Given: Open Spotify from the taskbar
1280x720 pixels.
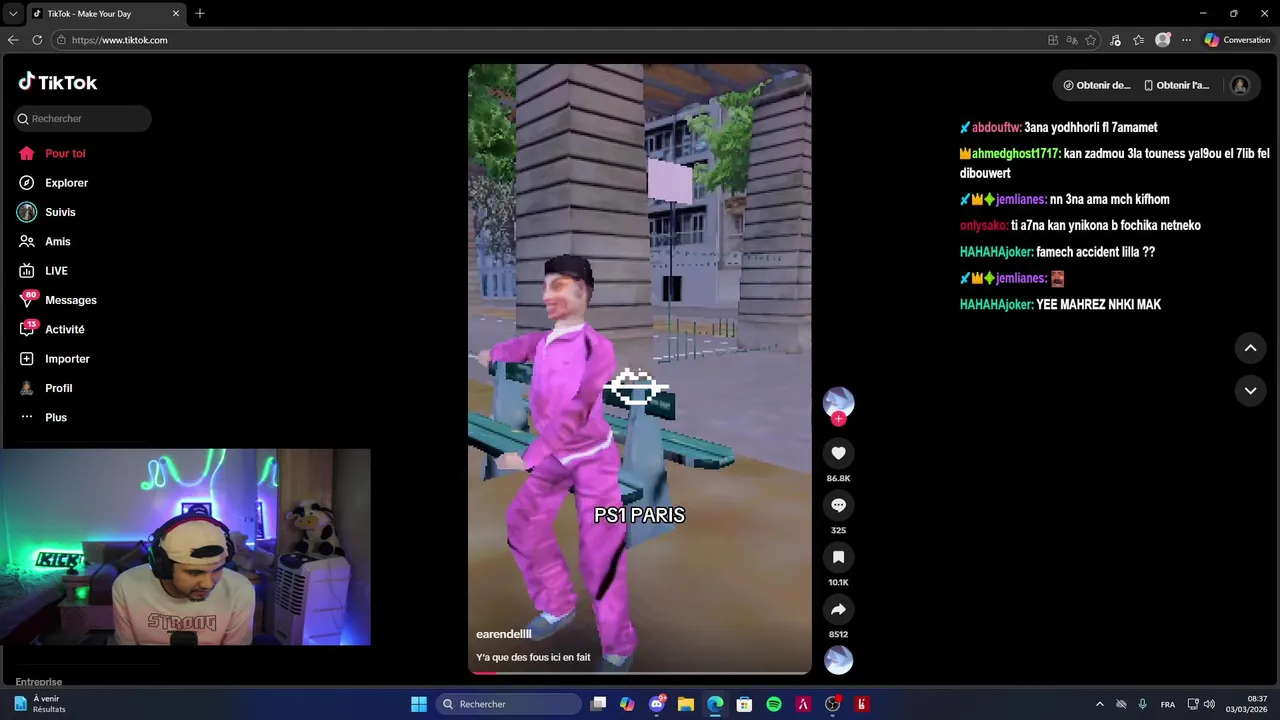Looking at the screenshot, I should tap(774, 704).
